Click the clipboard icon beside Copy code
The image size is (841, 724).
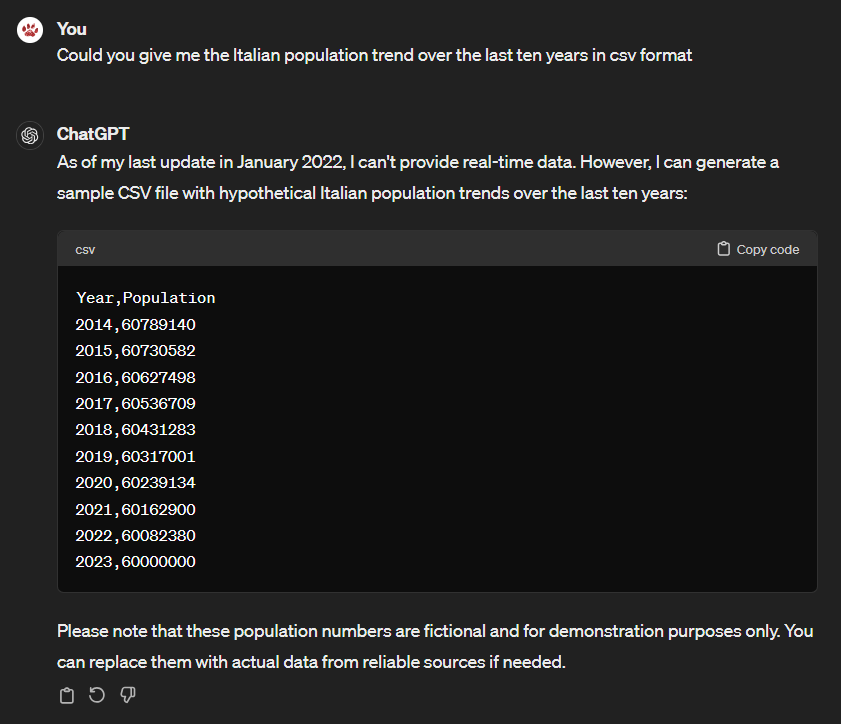[x=724, y=249]
